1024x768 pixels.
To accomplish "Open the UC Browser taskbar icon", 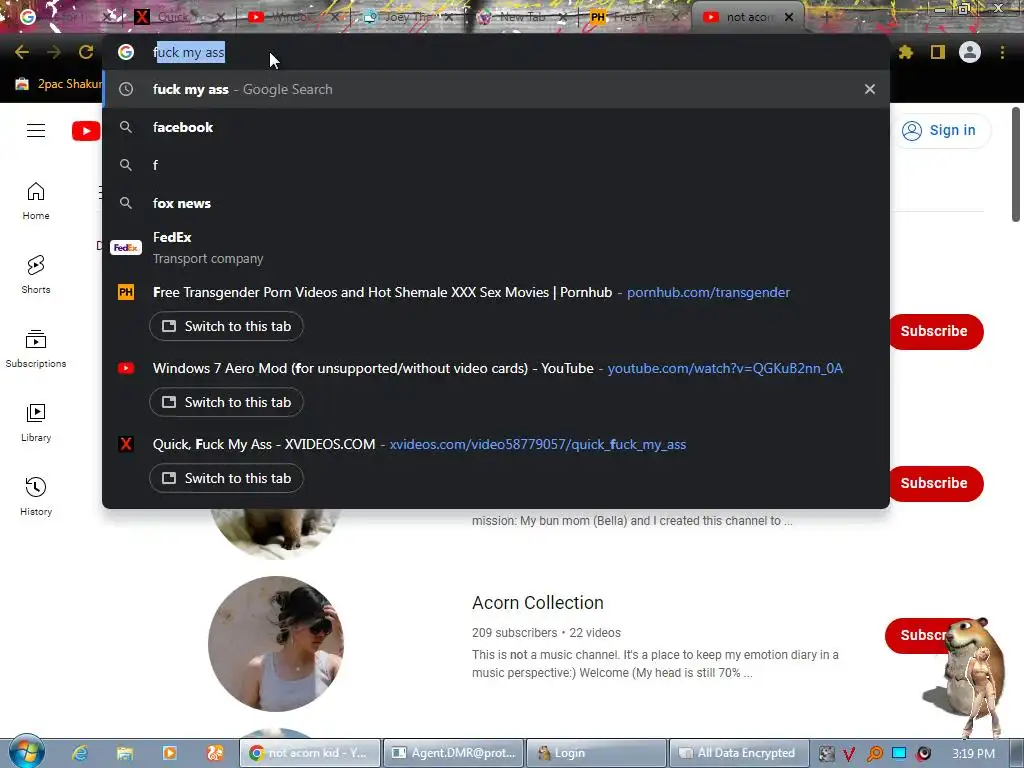I will 215,753.
